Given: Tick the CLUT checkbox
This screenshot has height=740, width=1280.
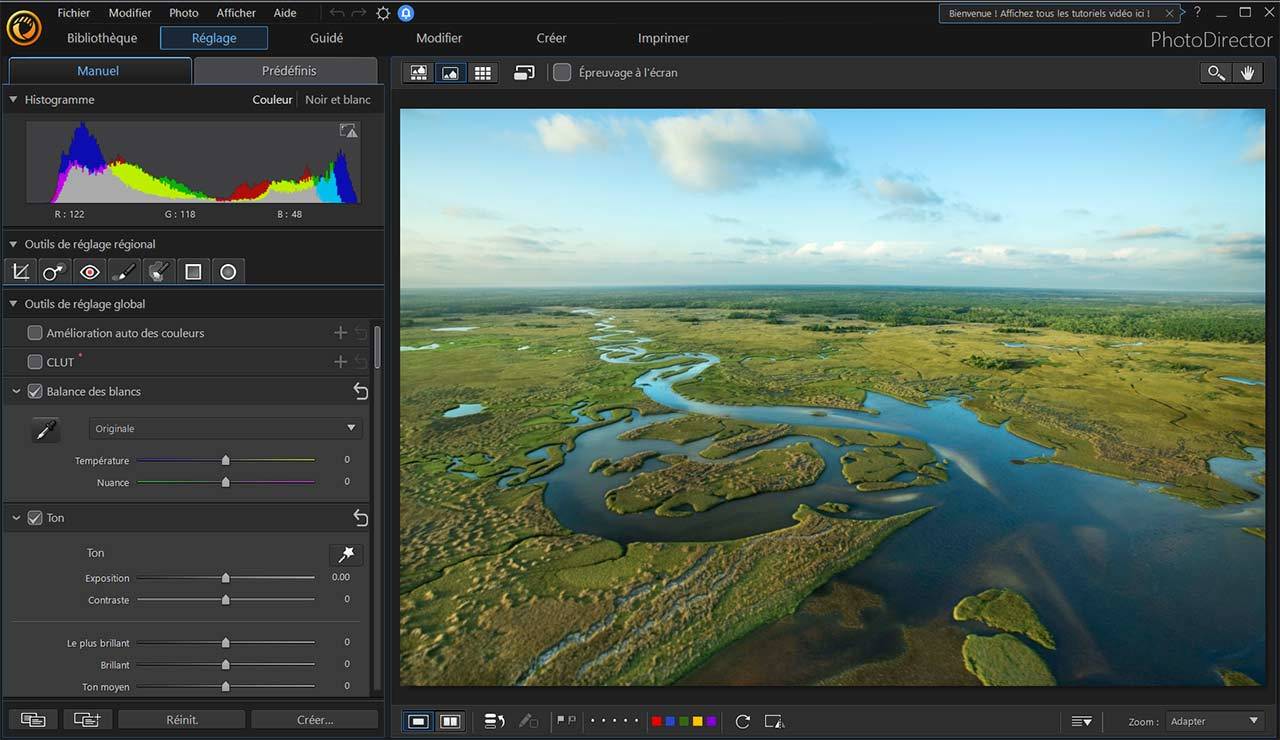Looking at the screenshot, I should coord(35,362).
